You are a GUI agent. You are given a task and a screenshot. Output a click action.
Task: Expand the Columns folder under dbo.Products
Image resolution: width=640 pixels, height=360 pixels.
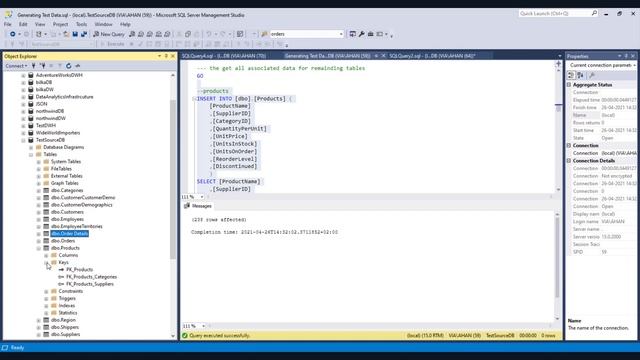click(47, 256)
